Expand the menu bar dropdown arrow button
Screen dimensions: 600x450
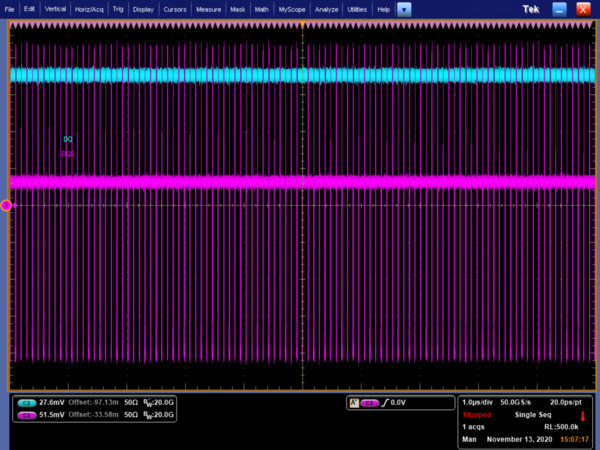tap(404, 9)
